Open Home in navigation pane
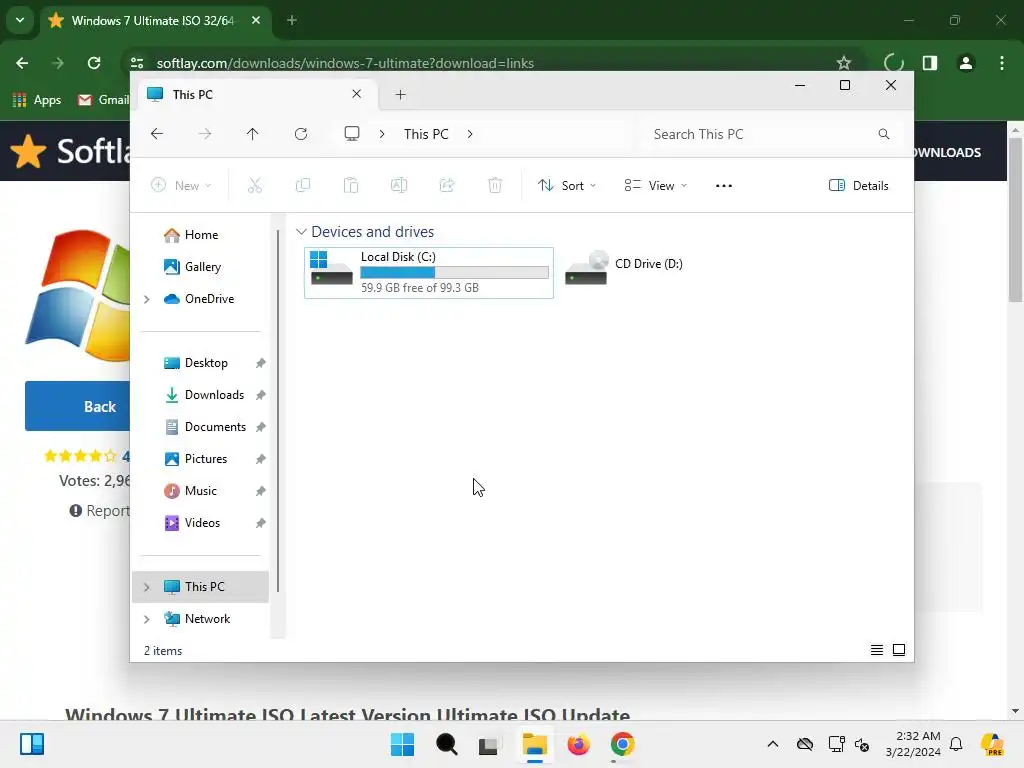The height and width of the screenshot is (768, 1024). pyautogui.click(x=191, y=235)
